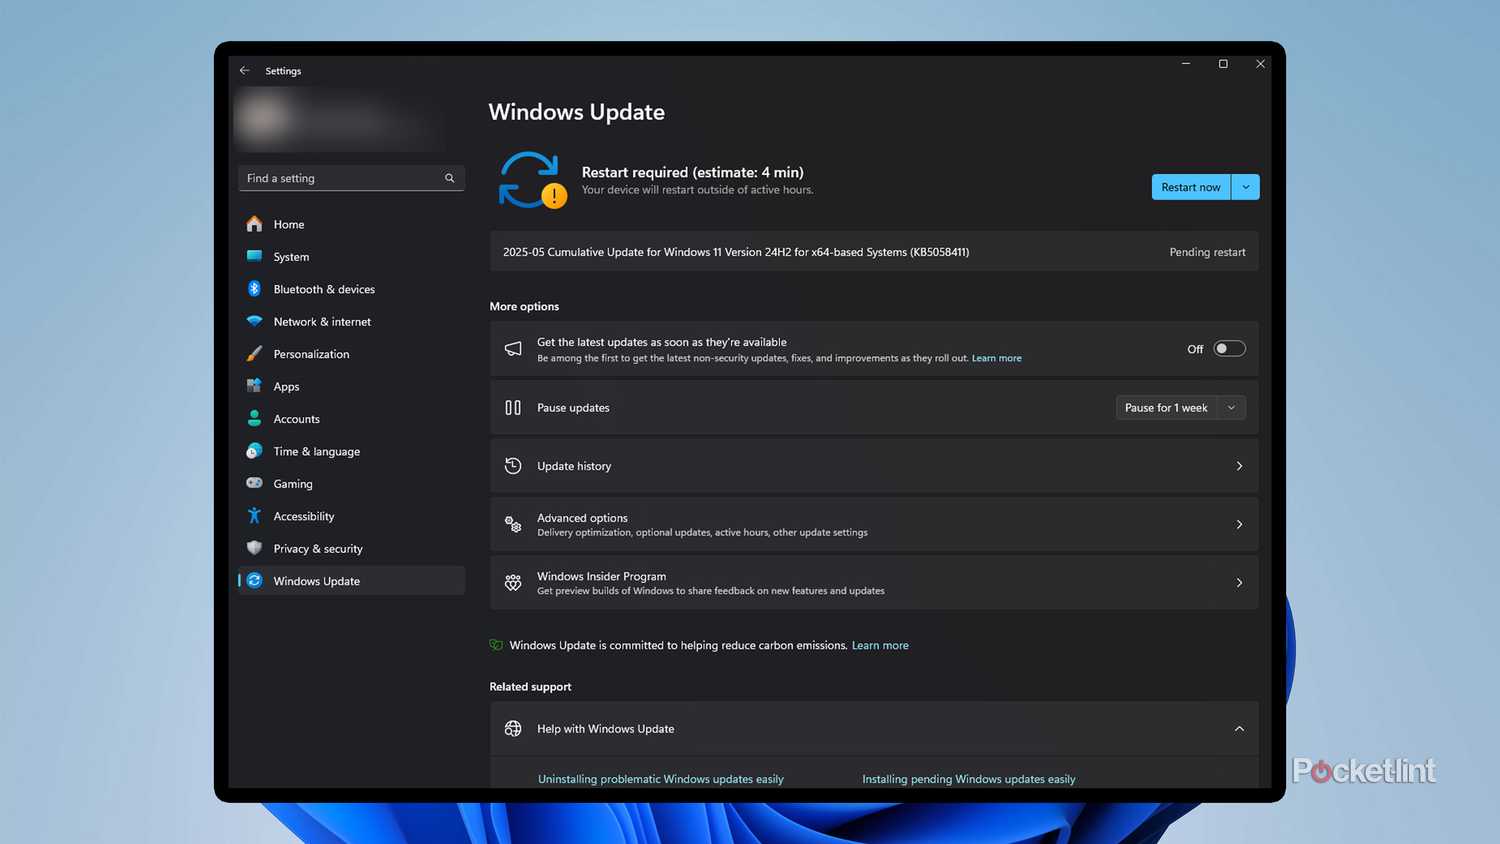Click the Restart now button
The image size is (1500, 844).
coord(1190,186)
